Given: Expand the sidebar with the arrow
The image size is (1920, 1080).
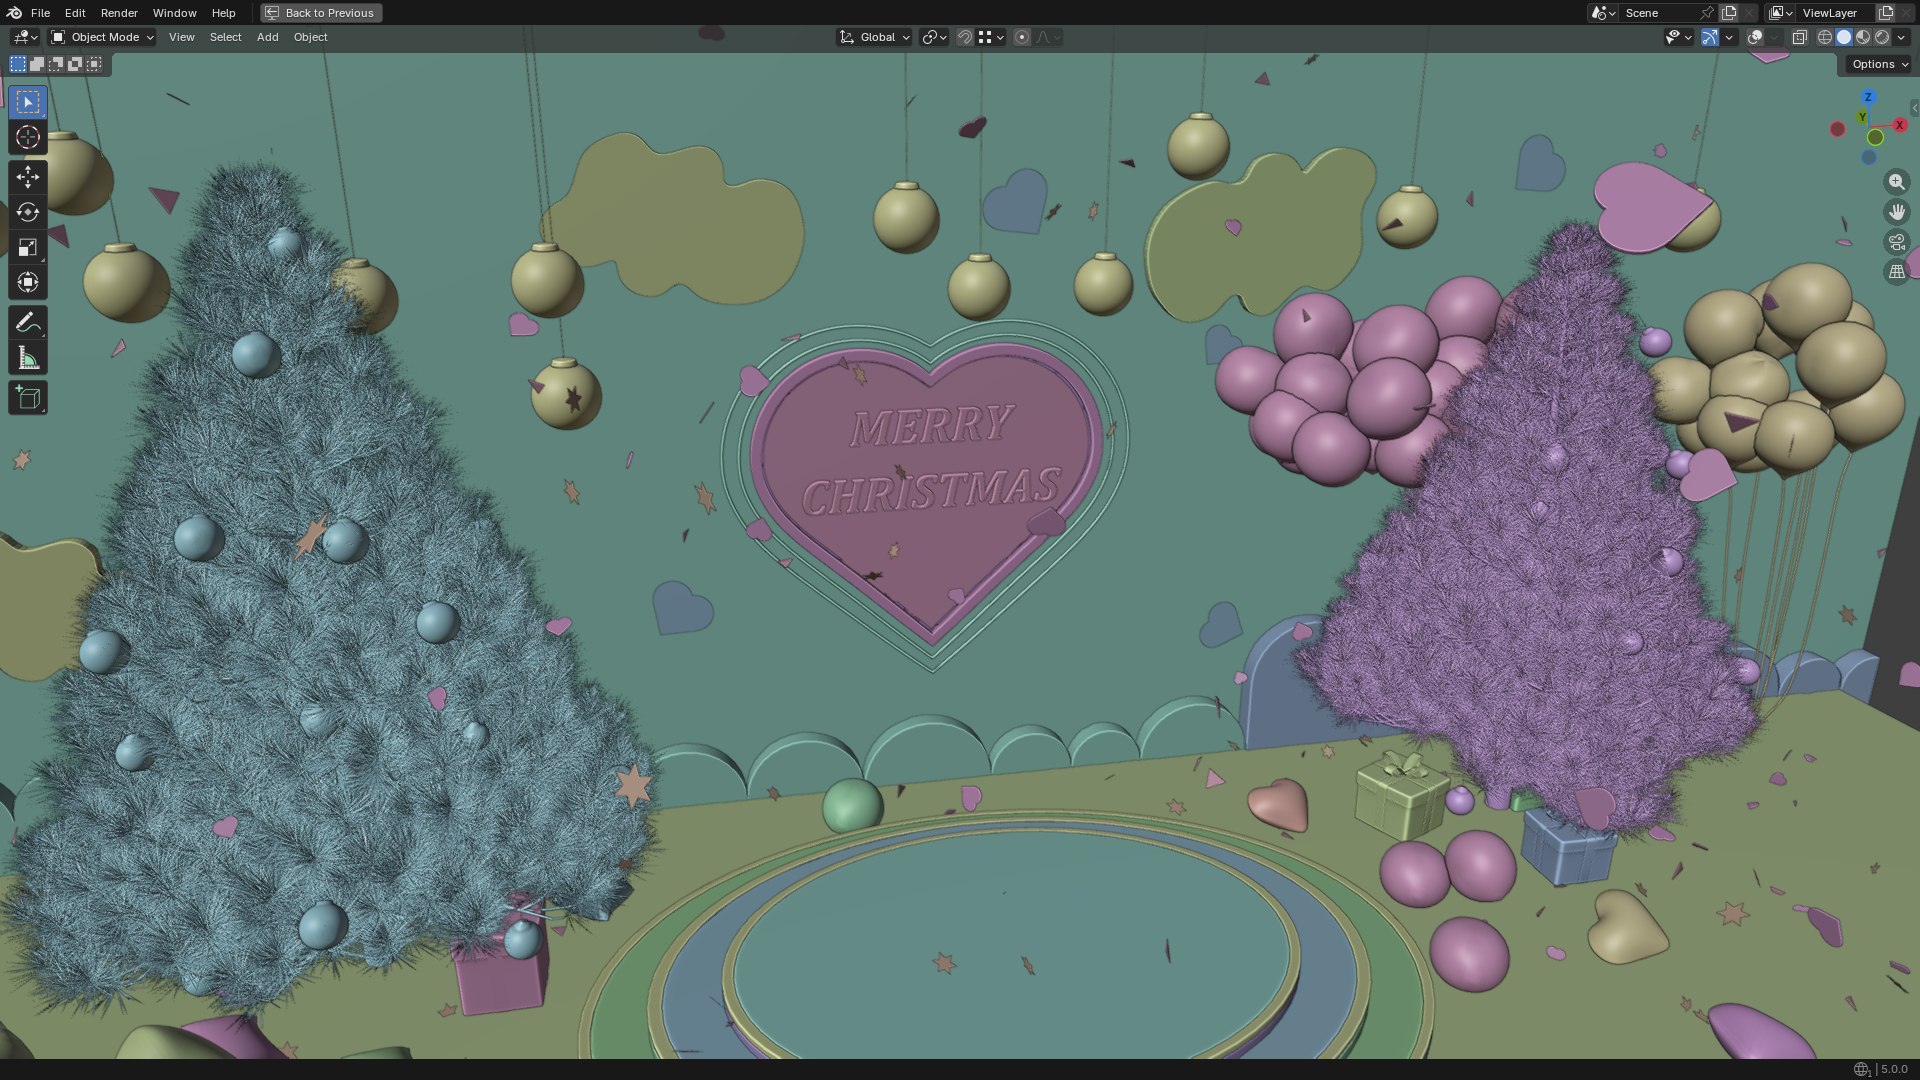Looking at the screenshot, I should pyautogui.click(x=1914, y=108).
